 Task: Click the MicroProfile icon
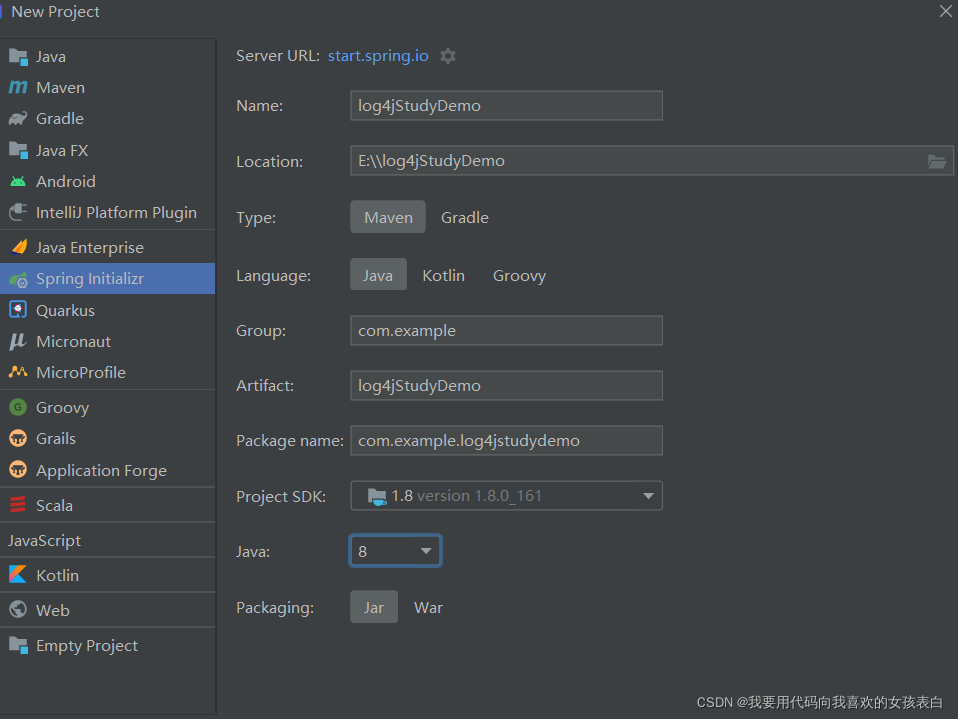(x=18, y=372)
